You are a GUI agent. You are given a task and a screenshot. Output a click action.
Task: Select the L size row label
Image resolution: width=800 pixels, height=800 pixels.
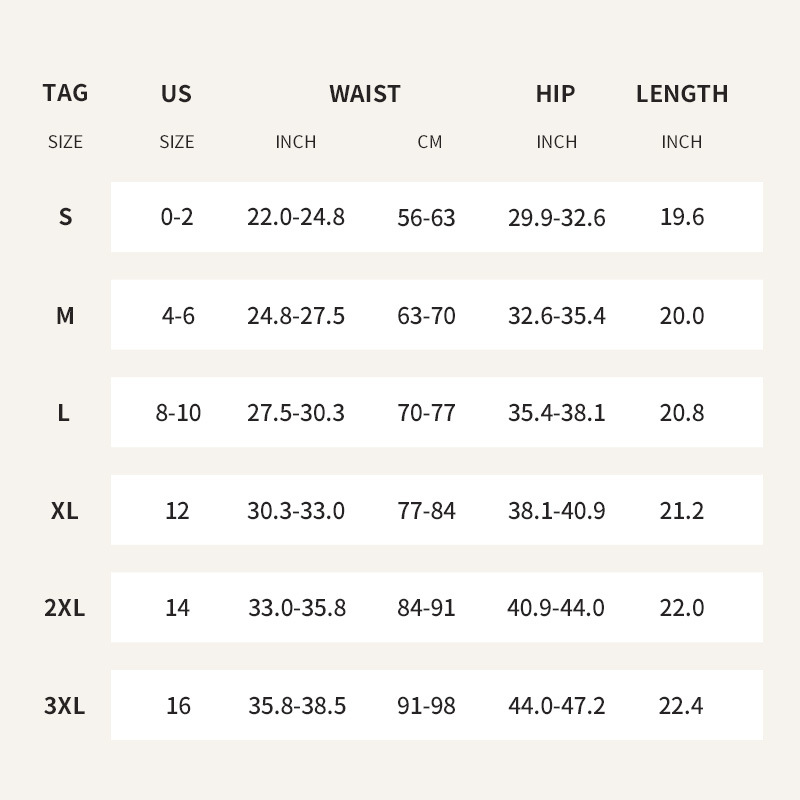tap(64, 413)
